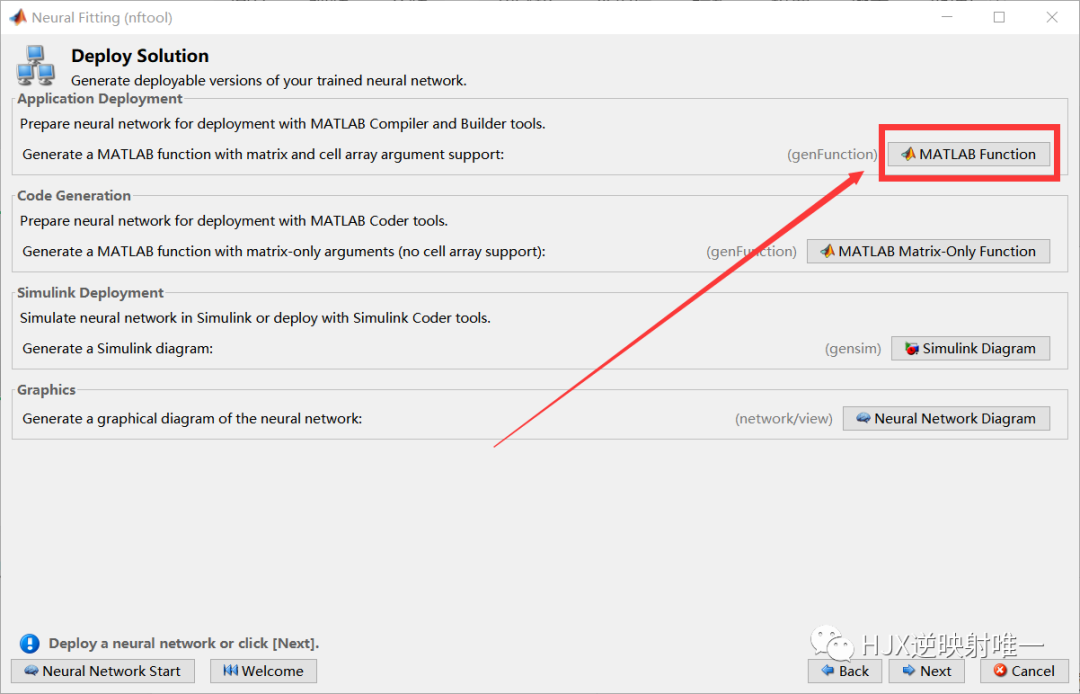The width and height of the screenshot is (1080, 694).
Task: Go Back to the previous step
Action: [x=844, y=671]
